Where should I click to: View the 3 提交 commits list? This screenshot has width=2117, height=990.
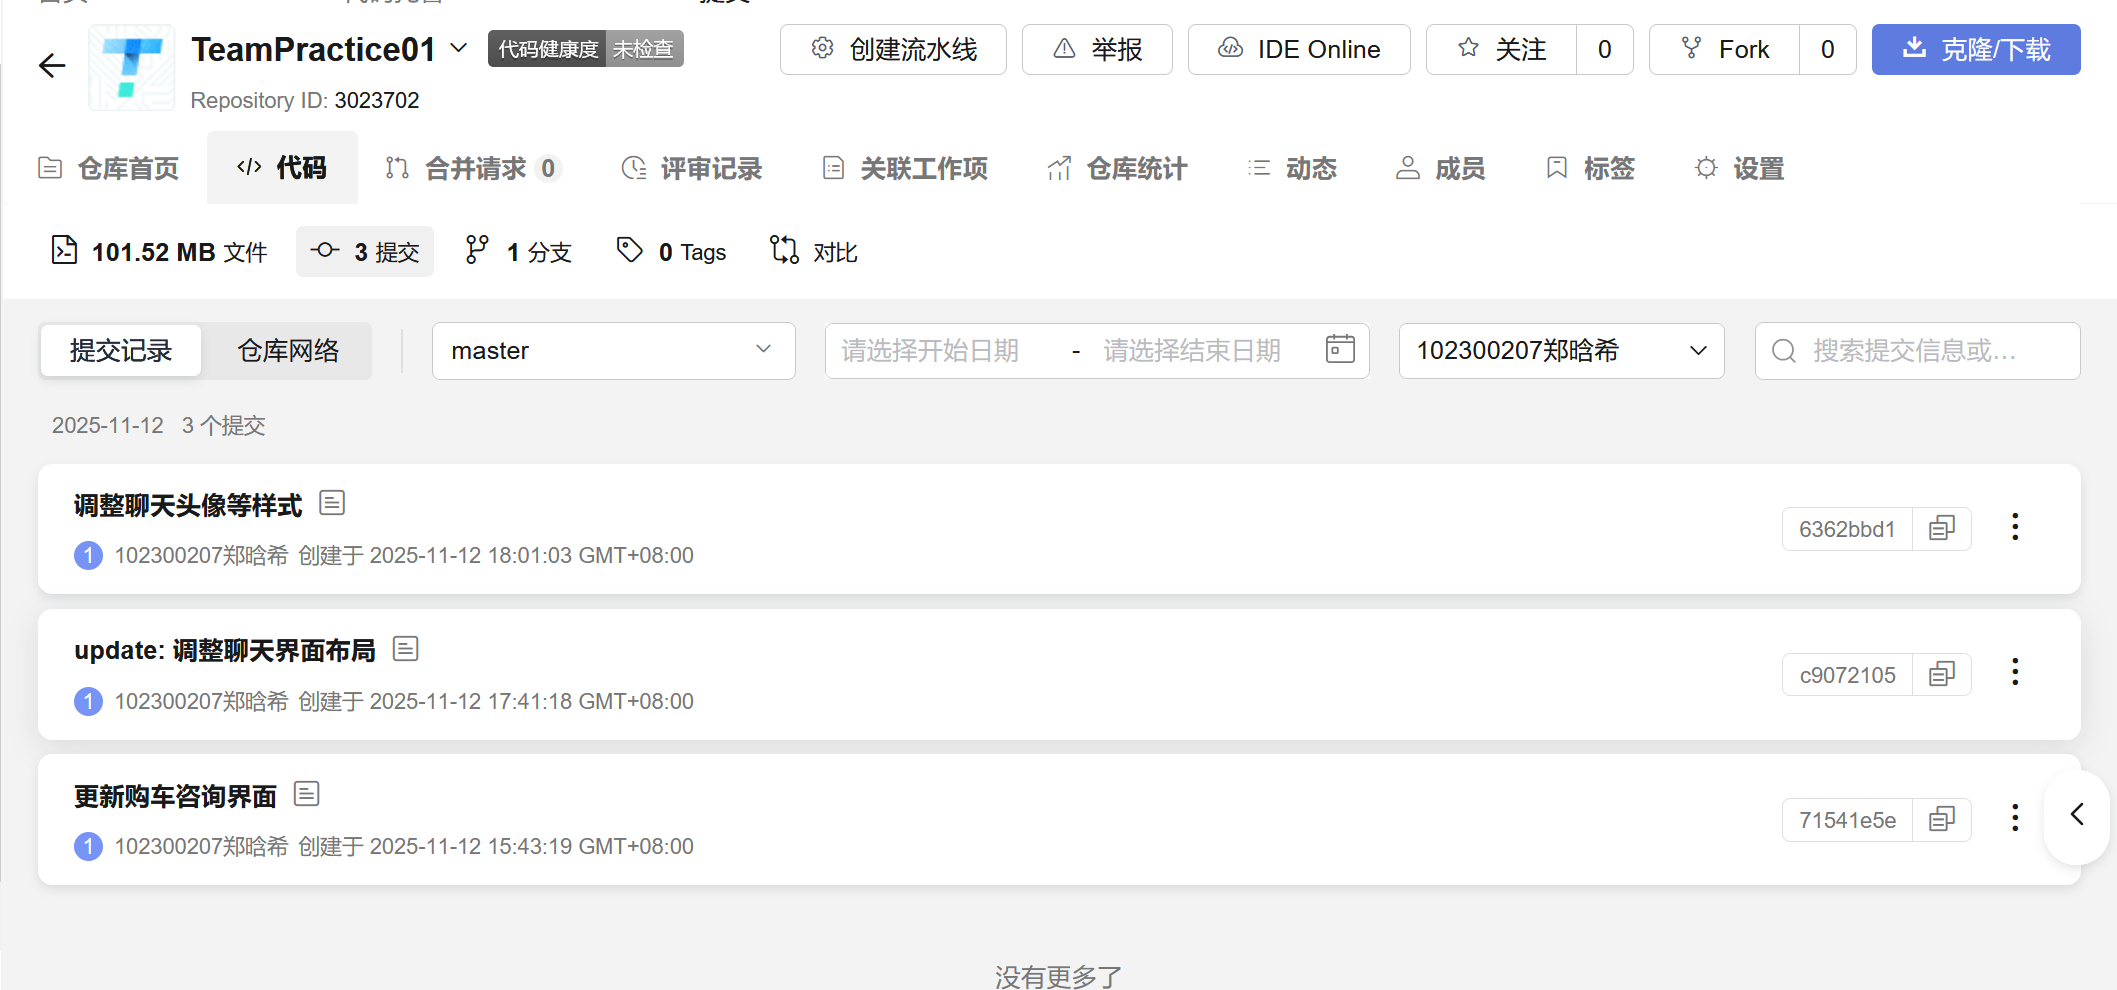pyautogui.click(x=365, y=251)
